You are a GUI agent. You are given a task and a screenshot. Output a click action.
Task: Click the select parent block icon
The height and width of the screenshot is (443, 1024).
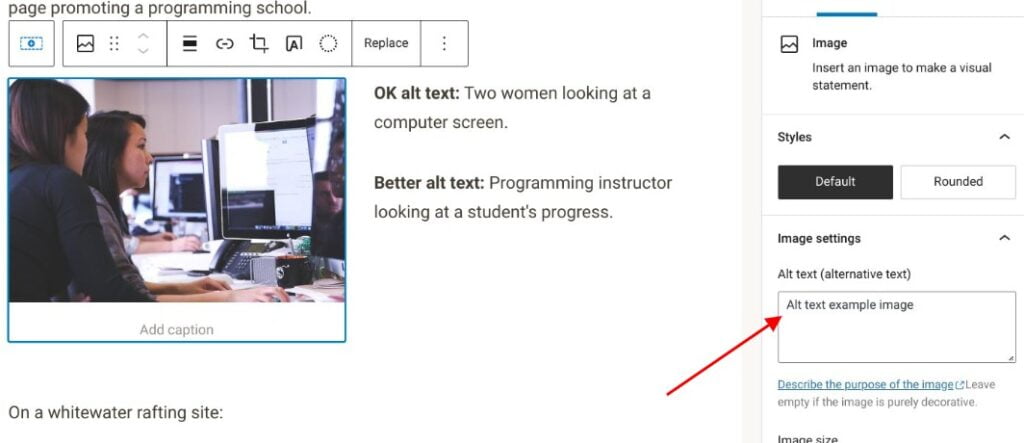tap(31, 43)
